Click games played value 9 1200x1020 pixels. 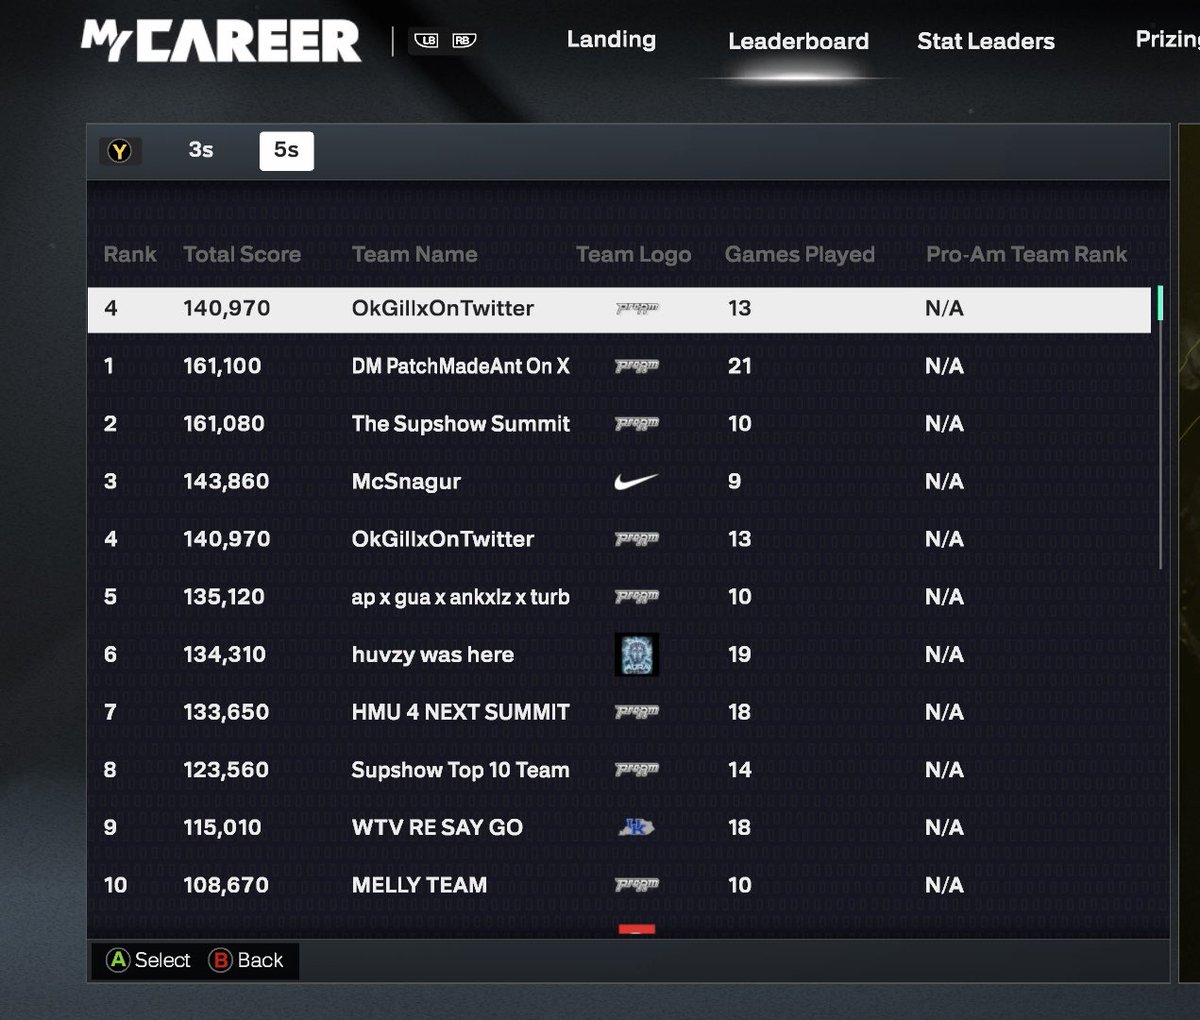(735, 482)
